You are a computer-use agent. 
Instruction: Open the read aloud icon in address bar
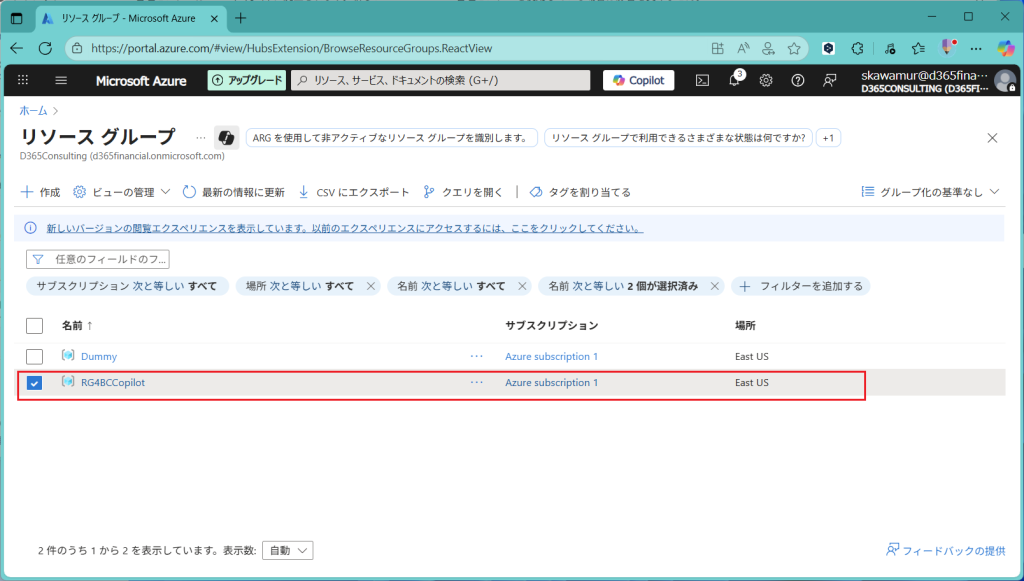tap(743, 48)
